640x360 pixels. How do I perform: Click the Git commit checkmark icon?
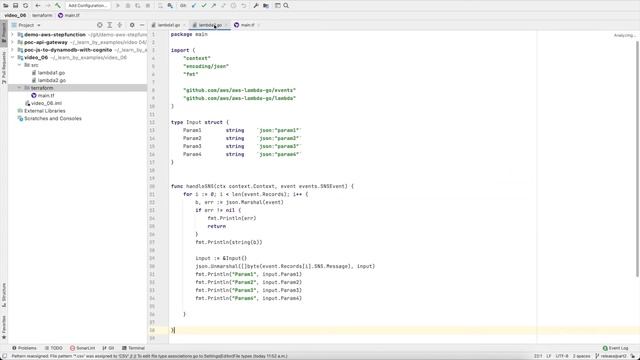204,6
